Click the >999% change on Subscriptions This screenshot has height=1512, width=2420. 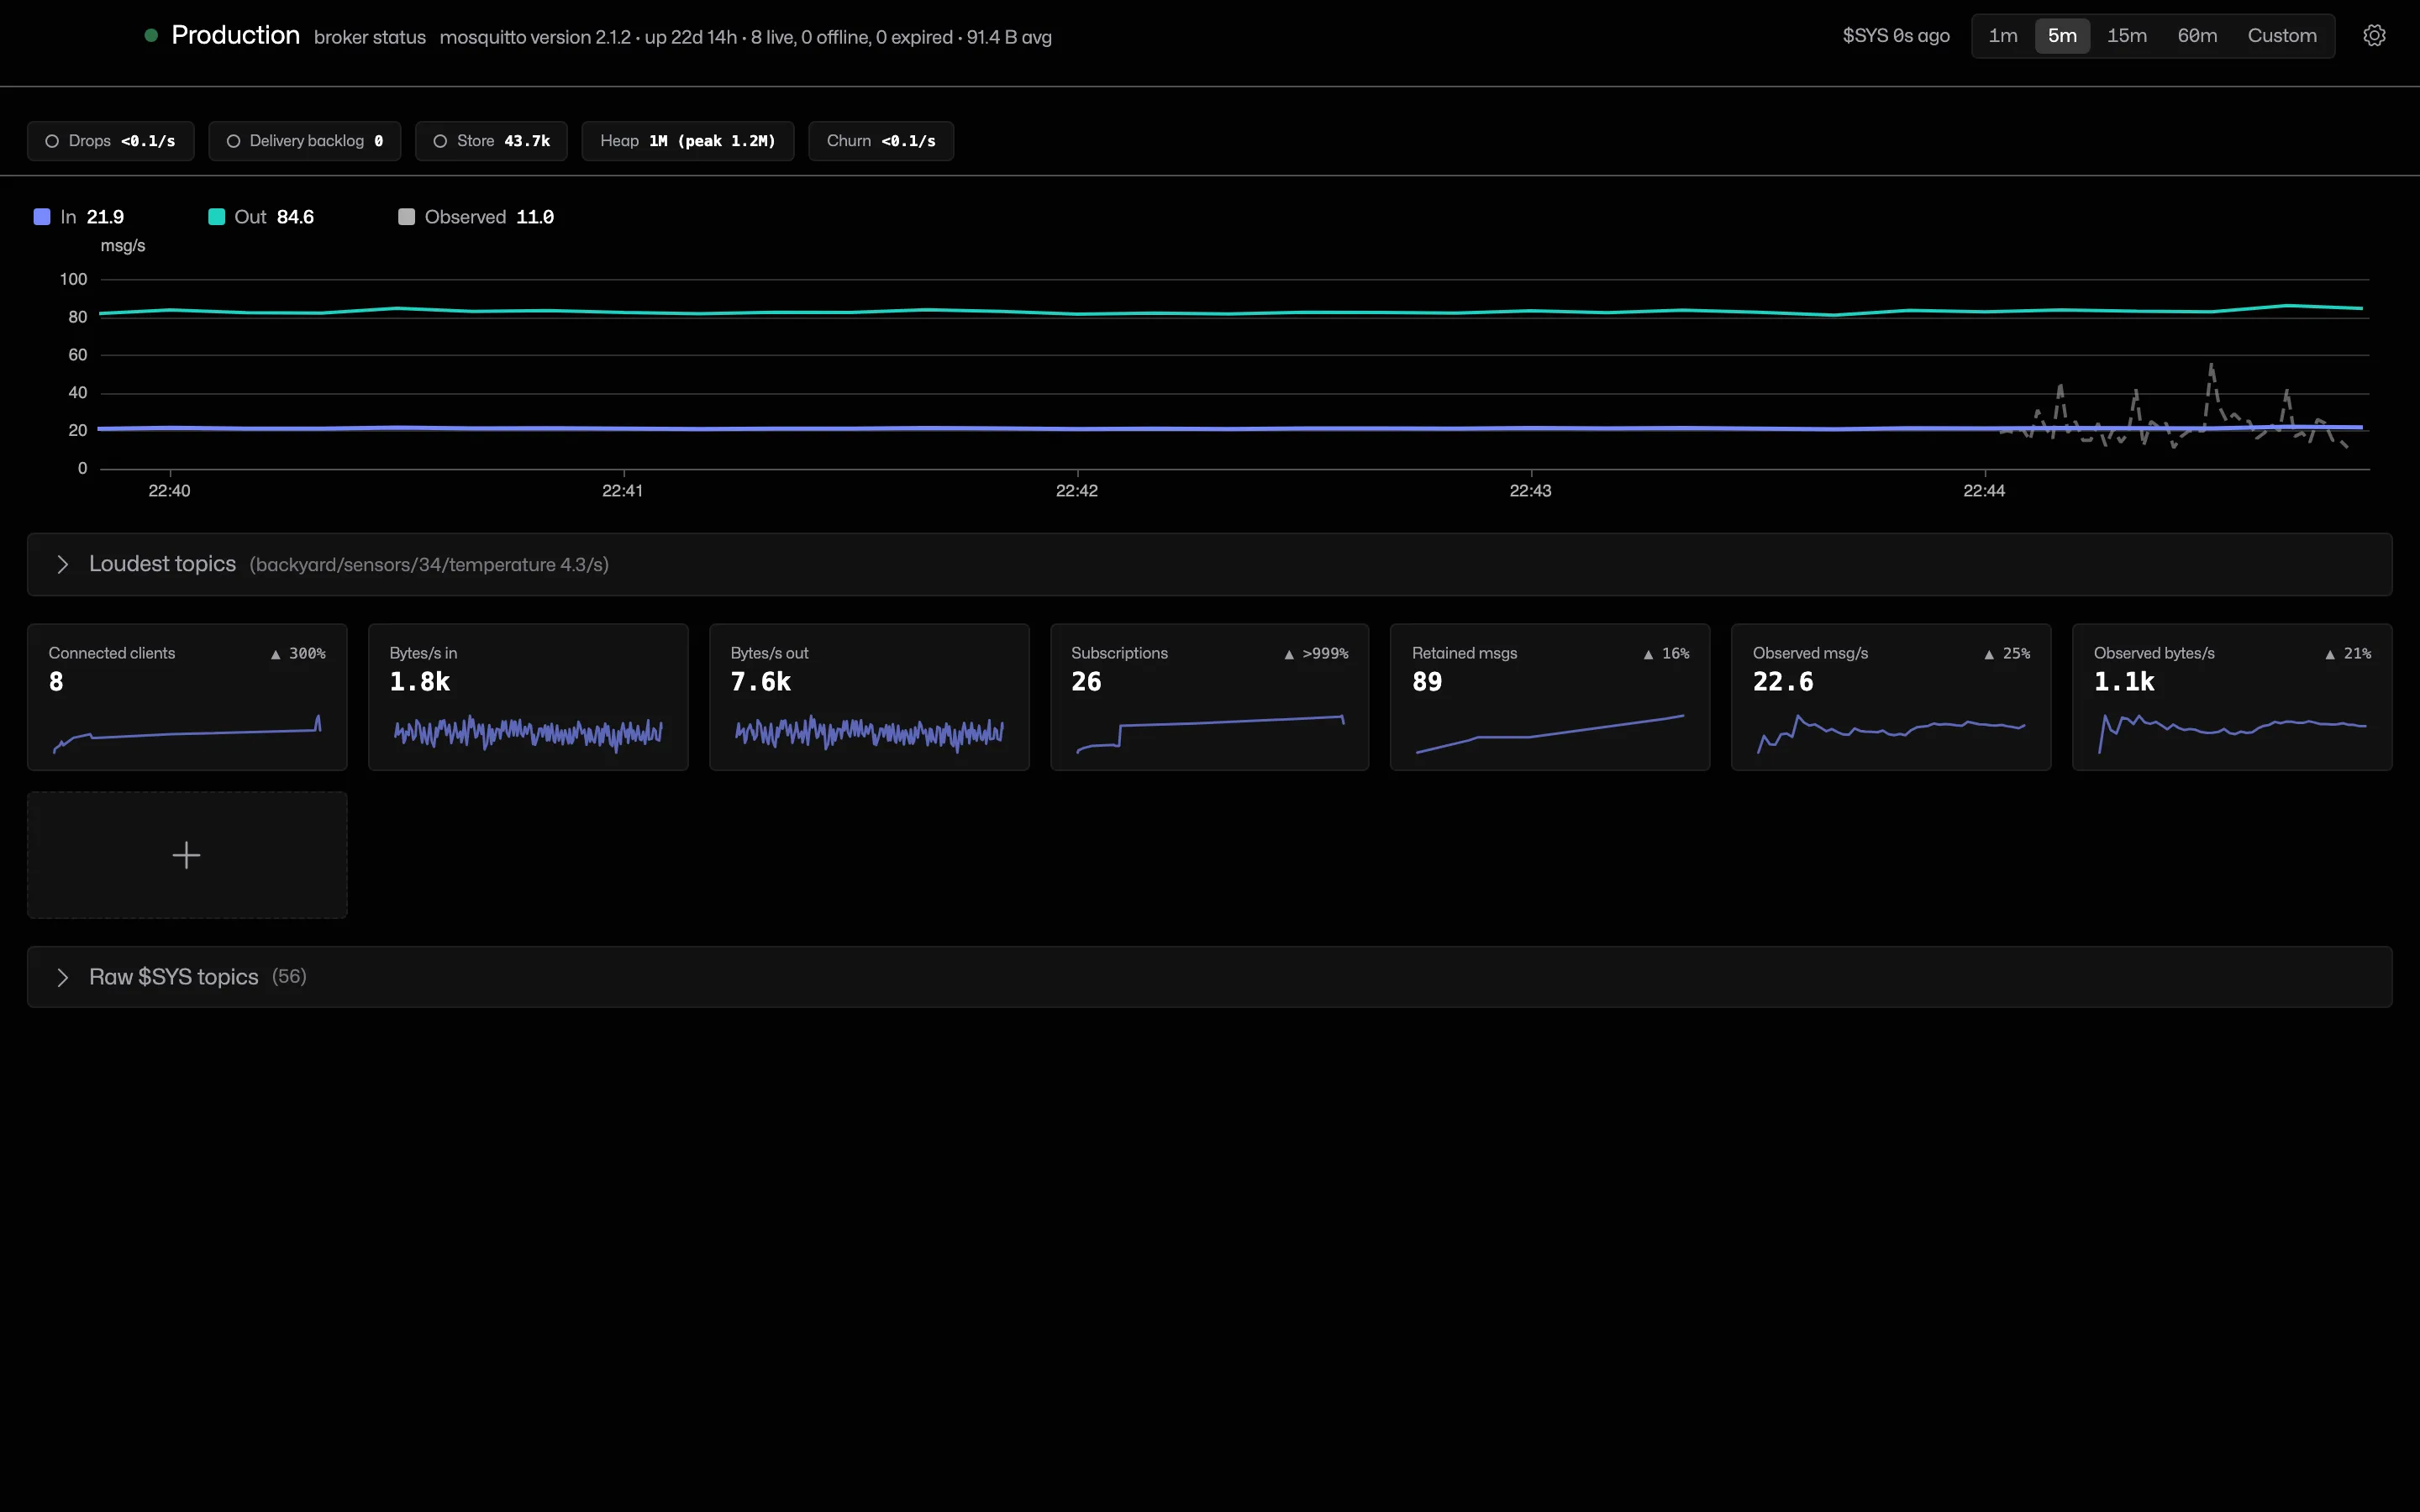1325,654
